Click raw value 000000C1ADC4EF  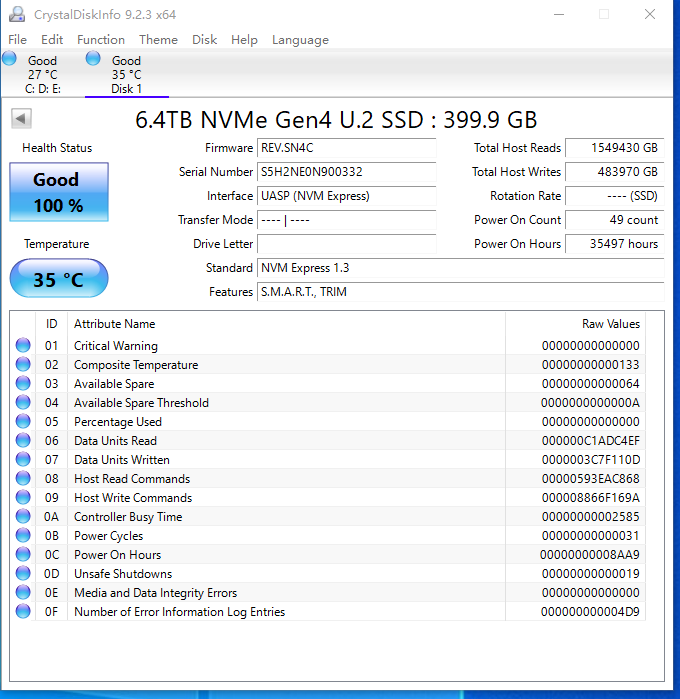[590, 441]
